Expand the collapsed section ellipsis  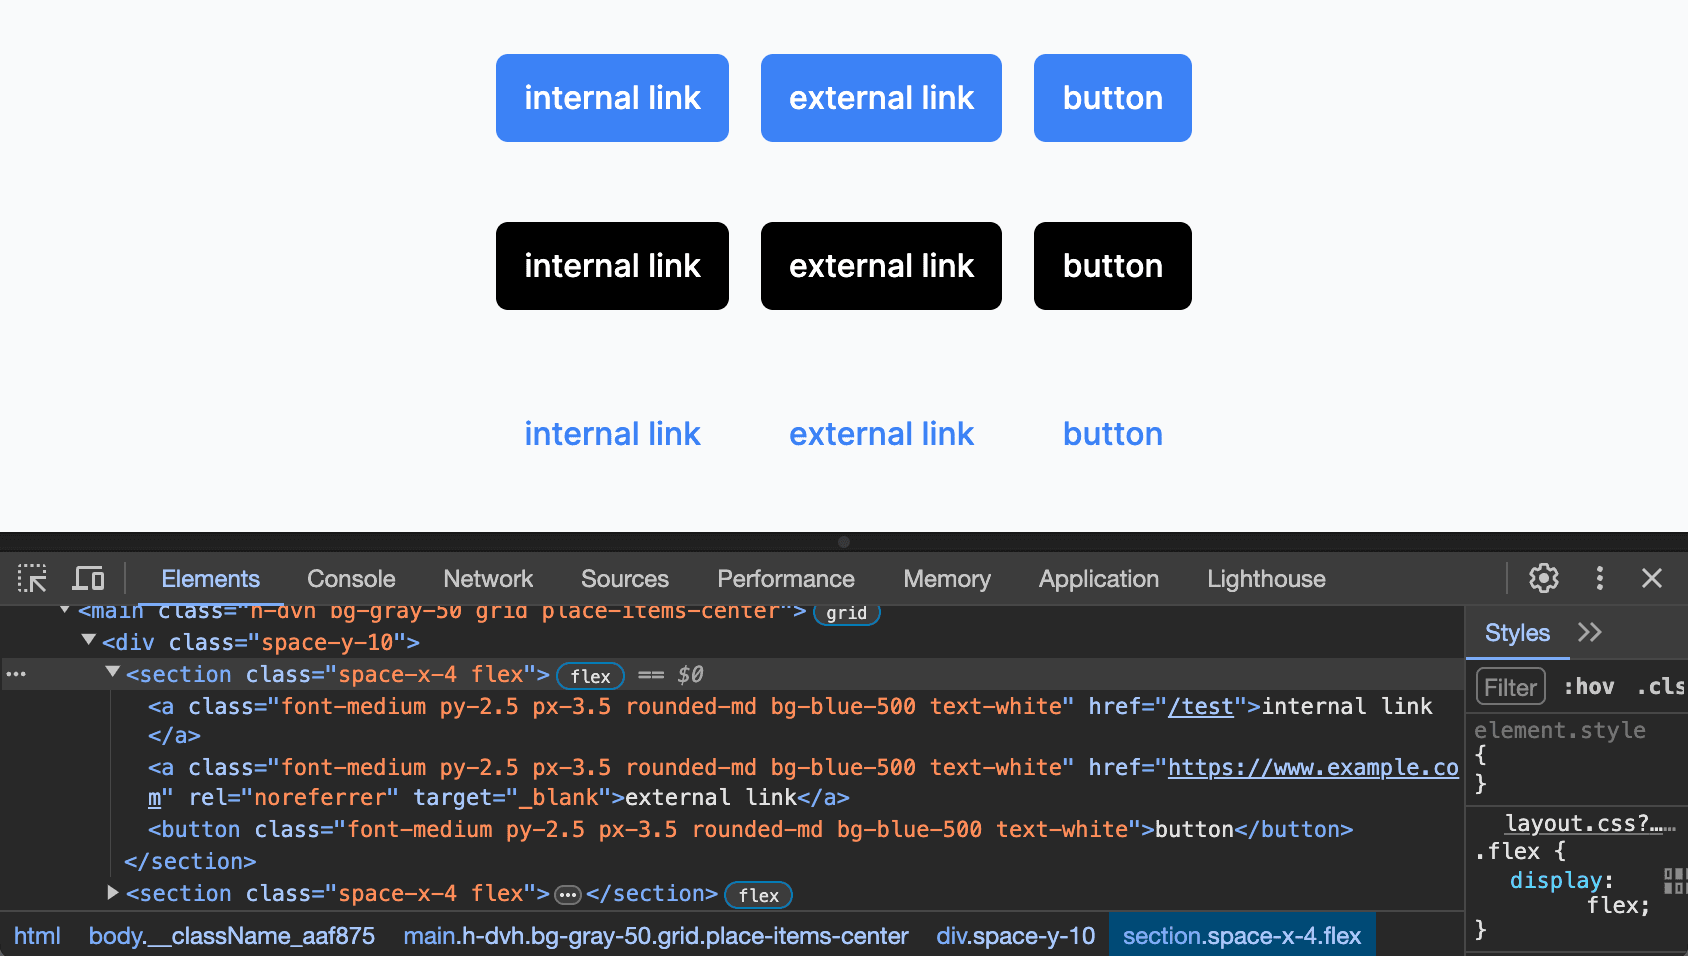568,894
